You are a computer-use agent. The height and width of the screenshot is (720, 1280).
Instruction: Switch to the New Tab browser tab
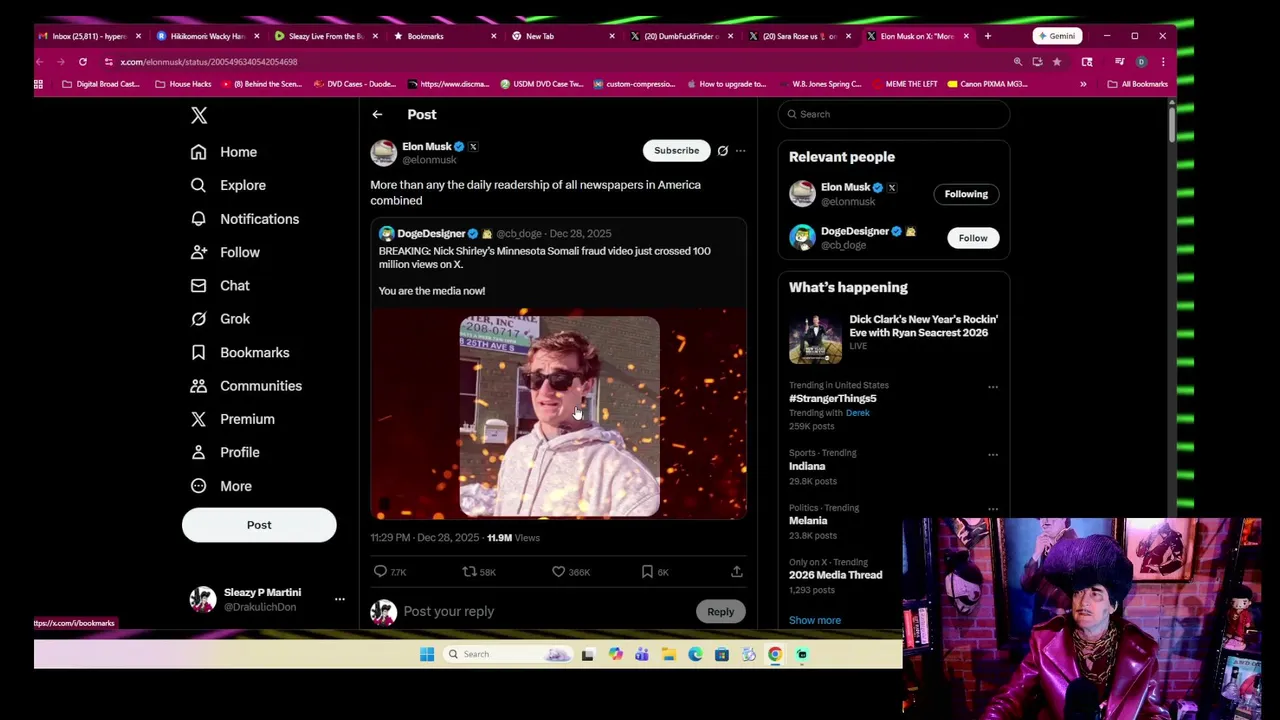[562, 36]
